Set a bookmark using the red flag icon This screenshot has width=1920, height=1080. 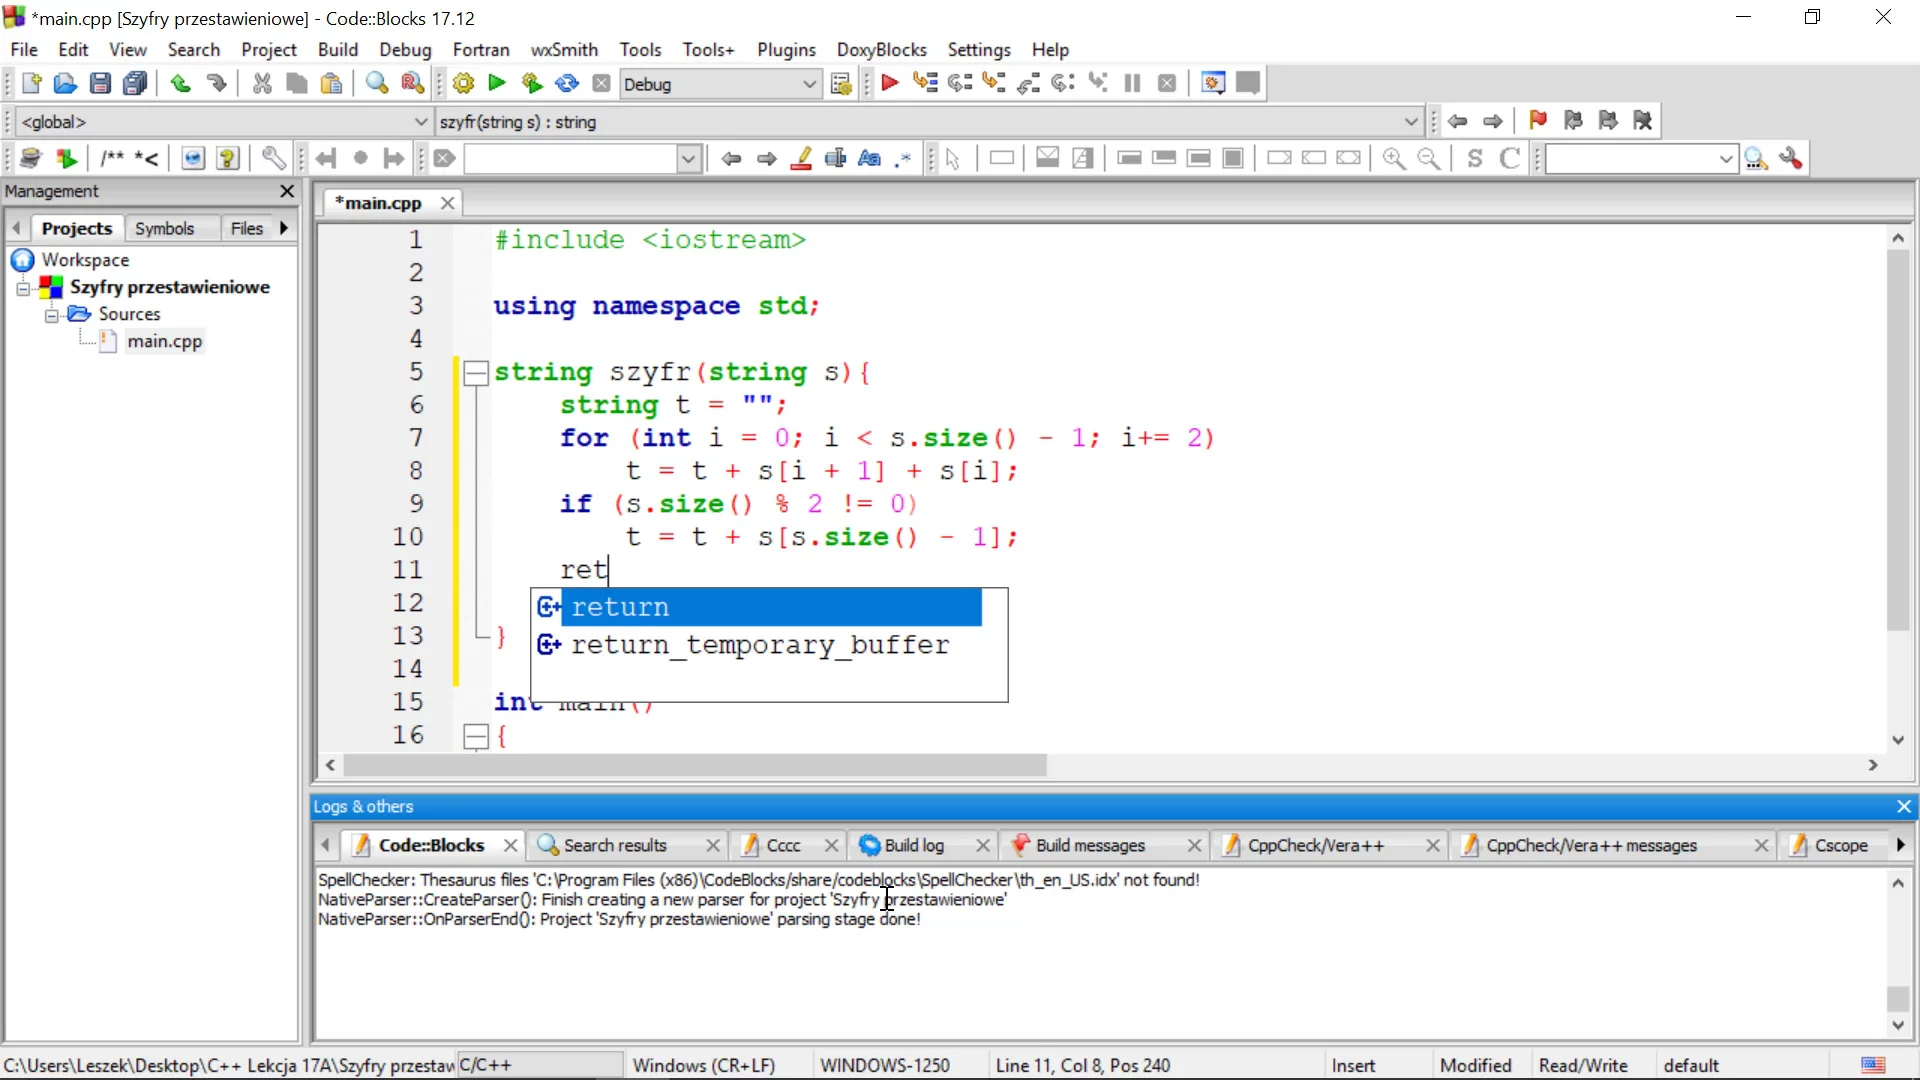[1539, 120]
